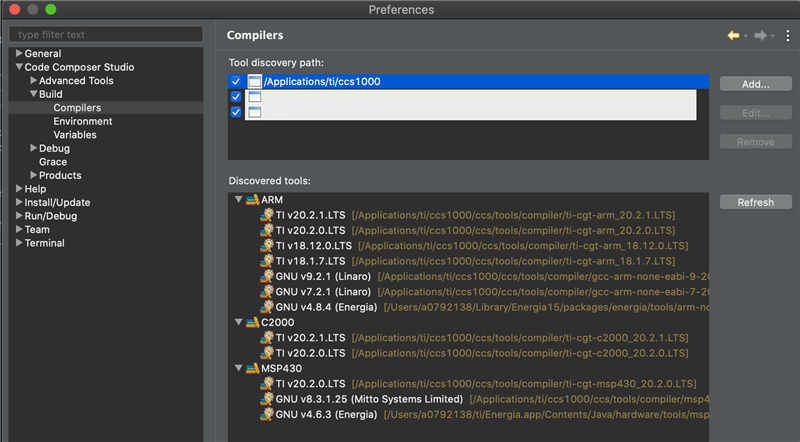Open back history dropdown arrow

point(745,36)
